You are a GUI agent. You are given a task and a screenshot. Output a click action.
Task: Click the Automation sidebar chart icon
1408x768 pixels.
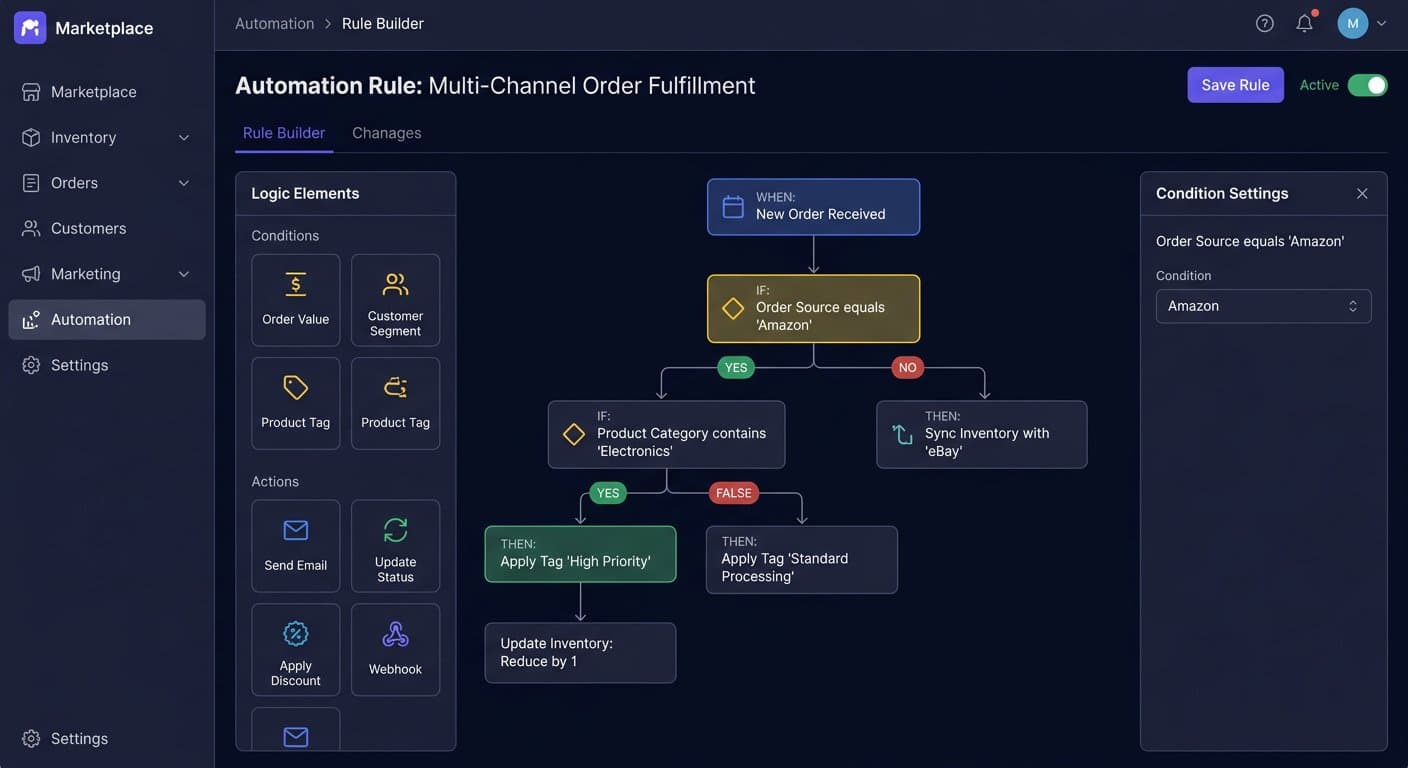pyautogui.click(x=31, y=319)
